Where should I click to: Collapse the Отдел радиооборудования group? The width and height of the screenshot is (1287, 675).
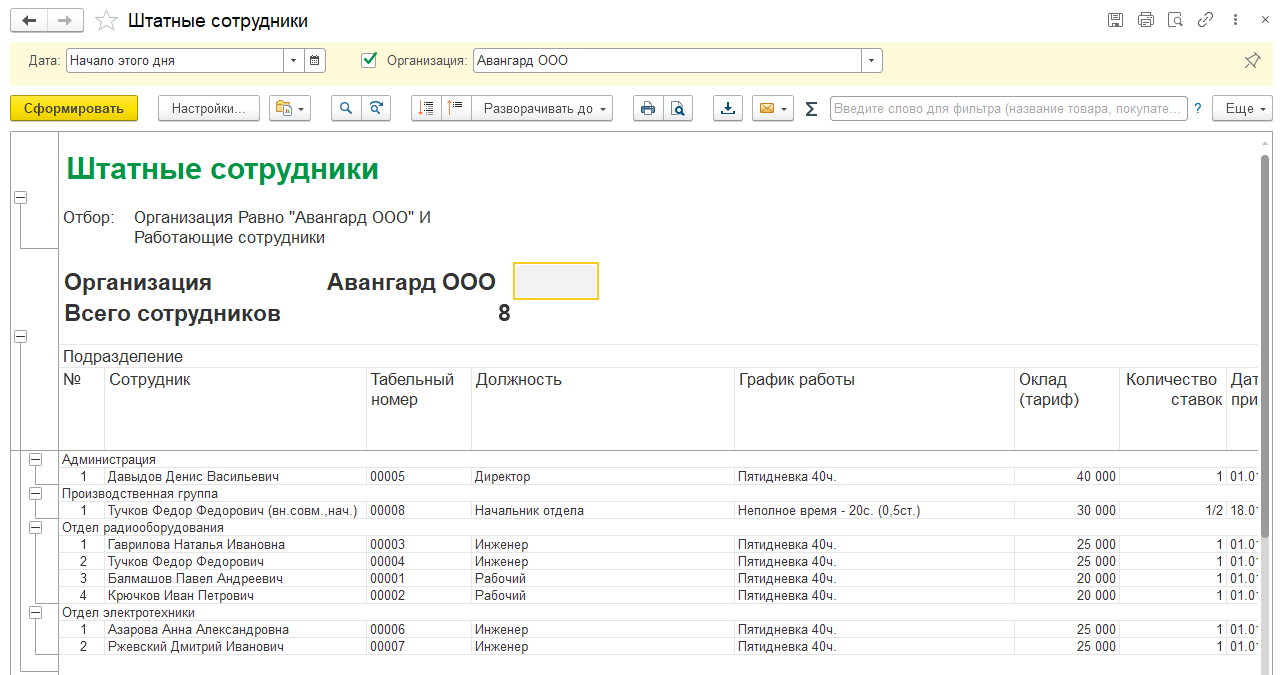[x=36, y=527]
